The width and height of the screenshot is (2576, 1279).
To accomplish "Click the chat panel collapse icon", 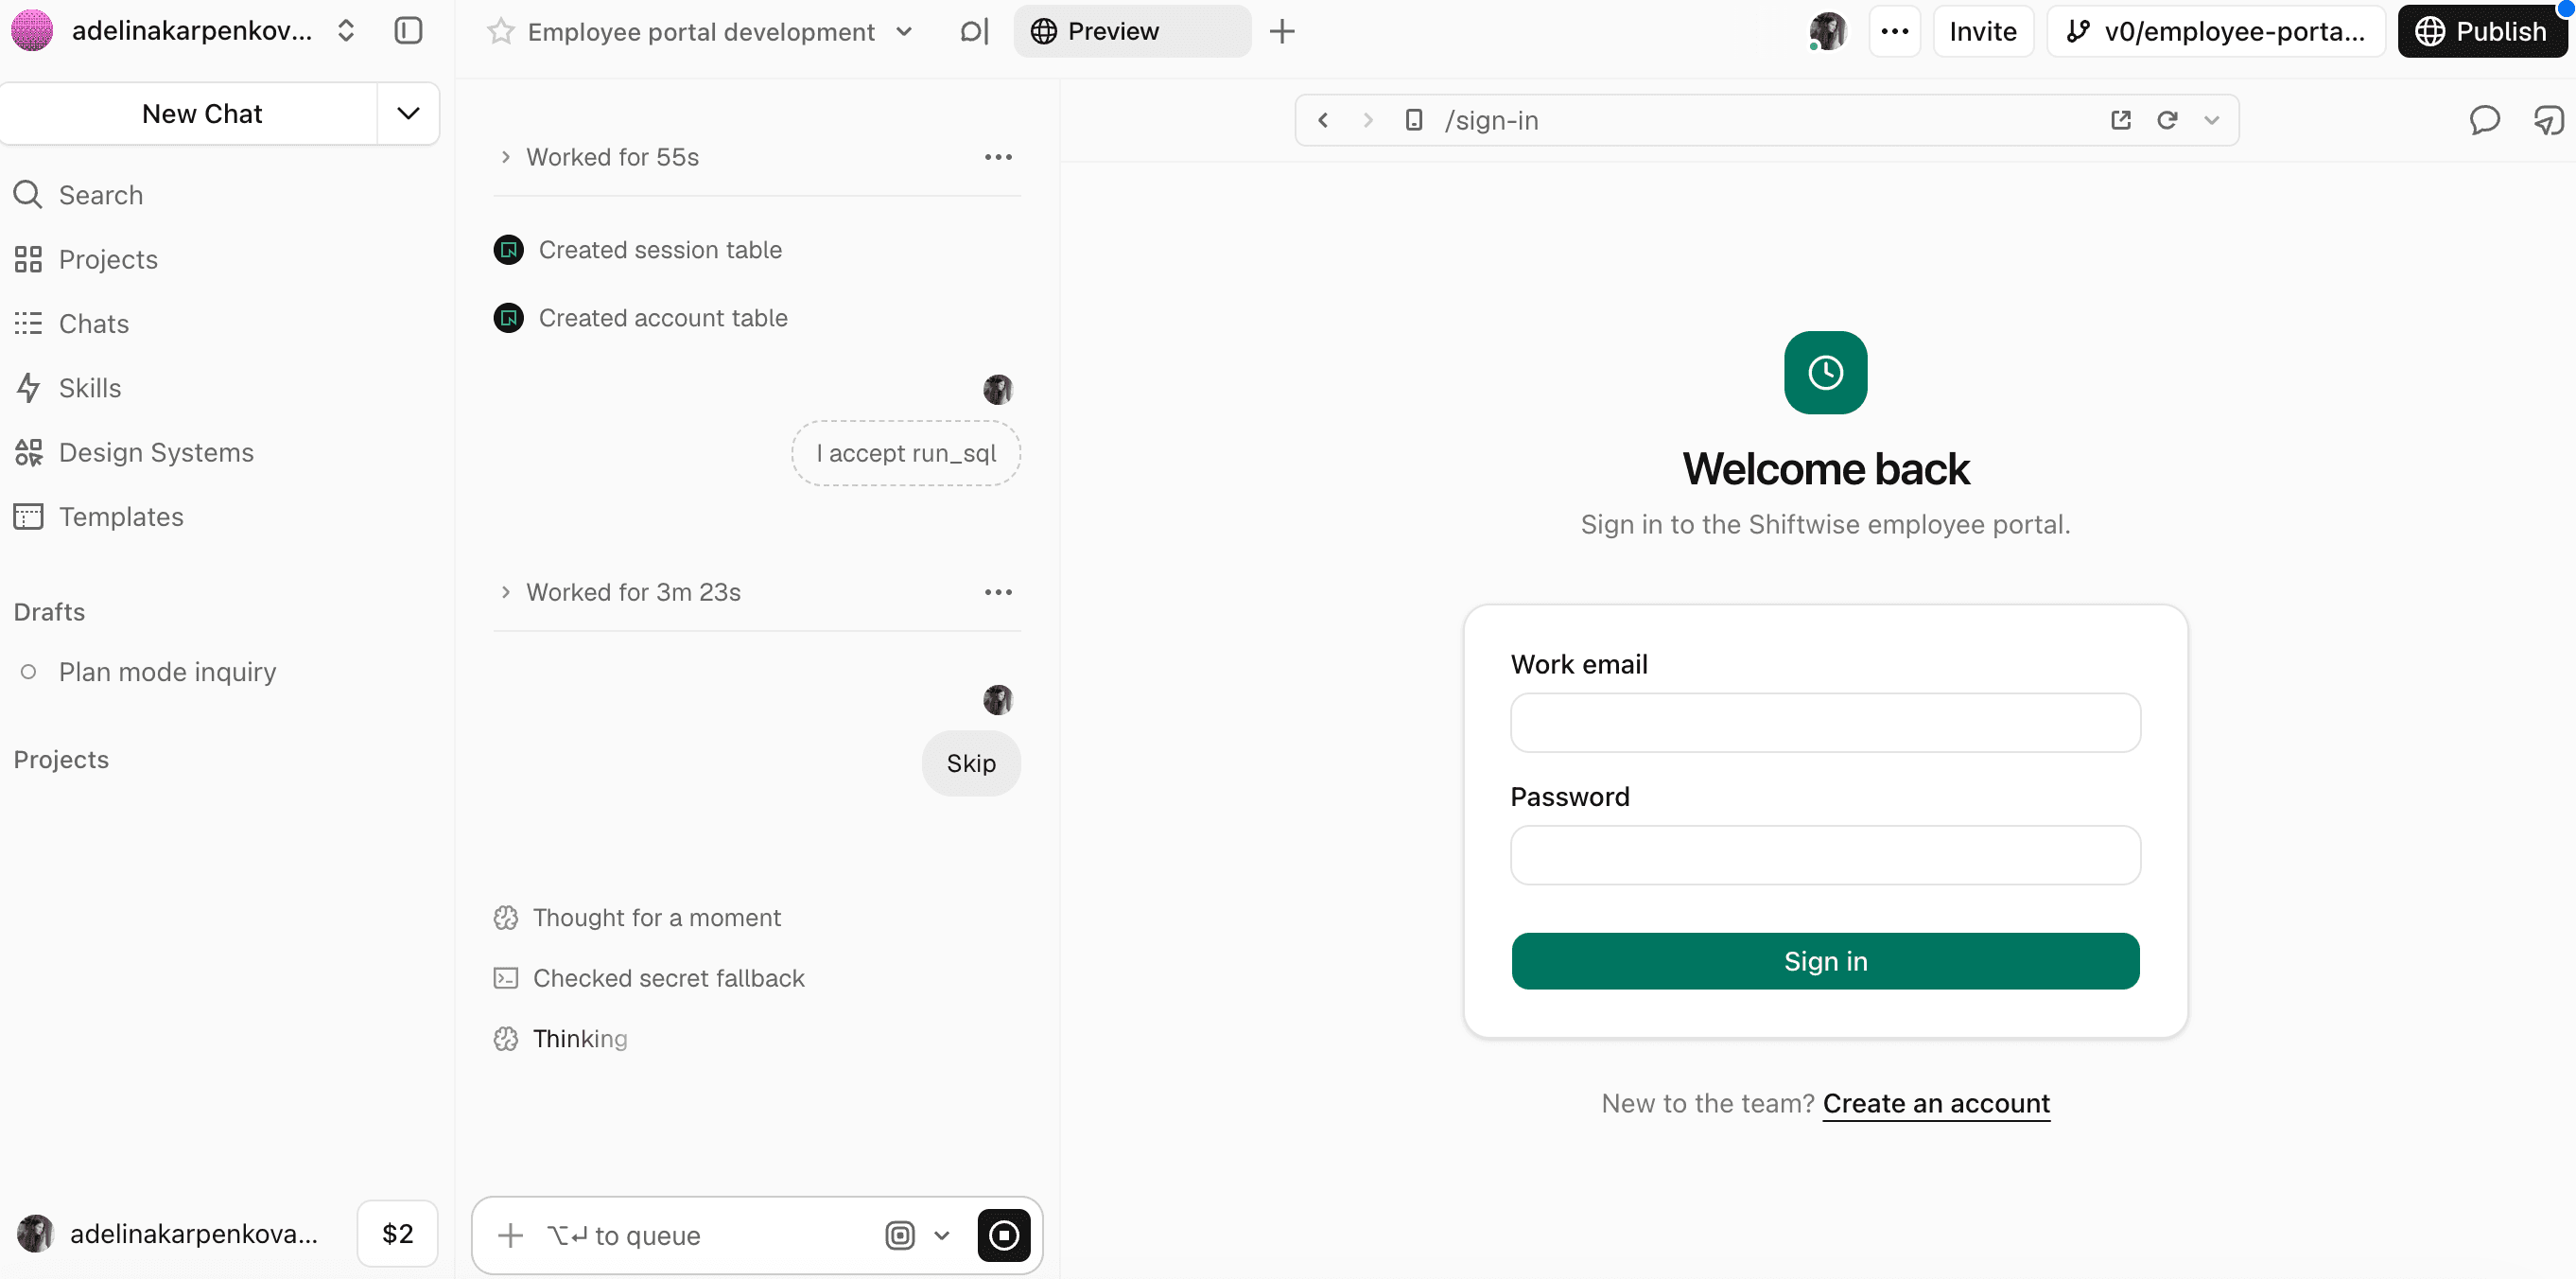I will pos(974,32).
